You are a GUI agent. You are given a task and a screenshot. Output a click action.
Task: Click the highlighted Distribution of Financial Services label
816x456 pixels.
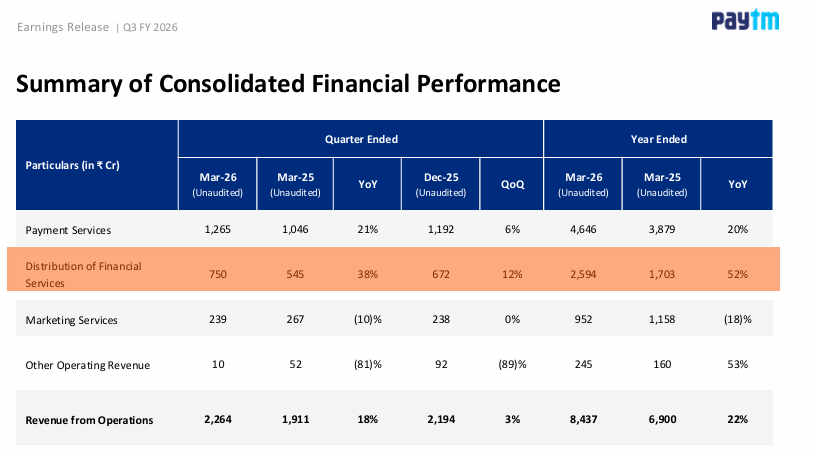(x=83, y=274)
